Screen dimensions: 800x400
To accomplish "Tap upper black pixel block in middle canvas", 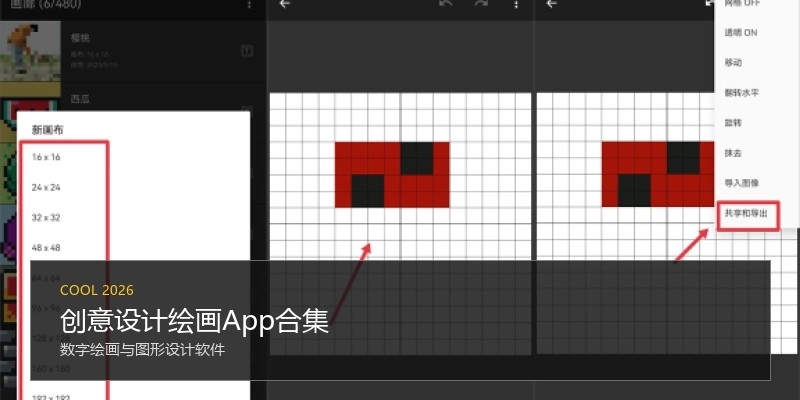I will pos(417,158).
